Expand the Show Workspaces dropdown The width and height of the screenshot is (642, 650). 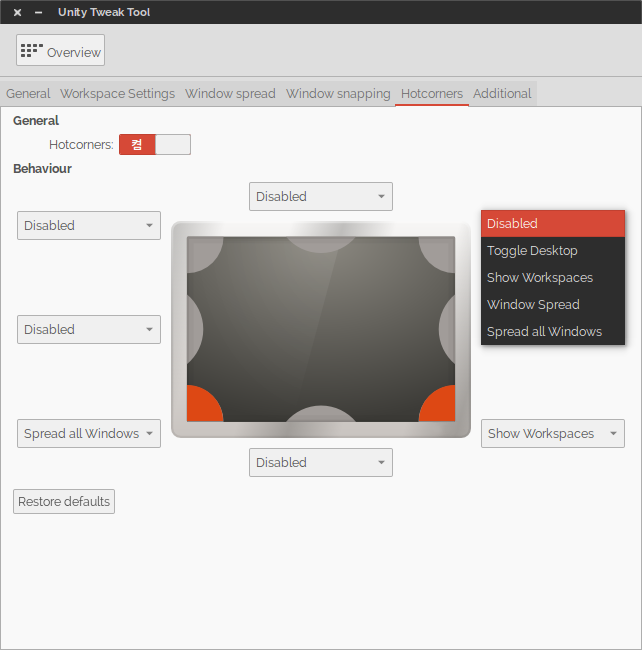click(x=553, y=434)
